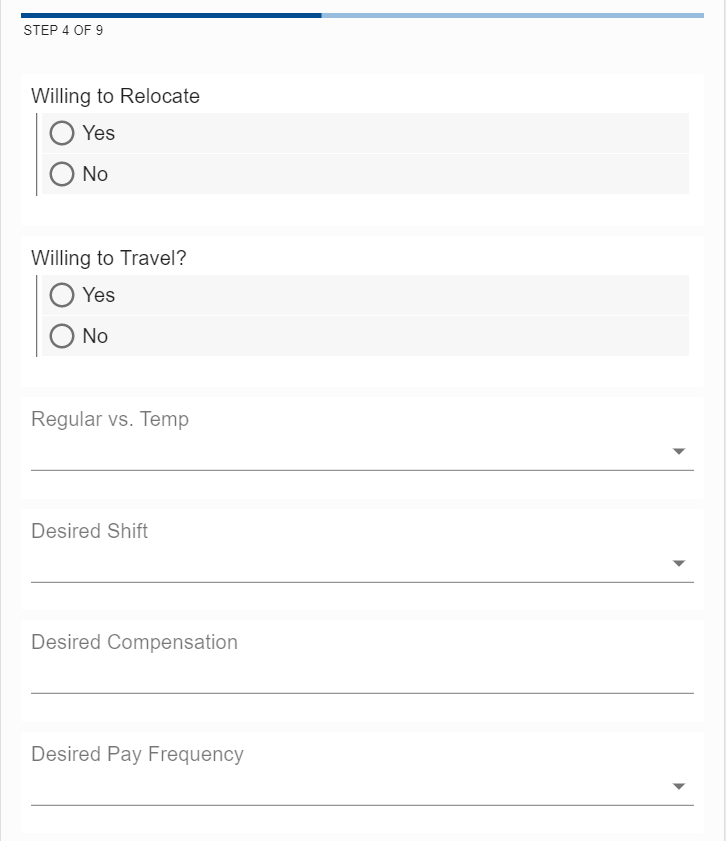Select No for Willing to Relocate
Screen dimensions: 726x841
(x=62, y=174)
